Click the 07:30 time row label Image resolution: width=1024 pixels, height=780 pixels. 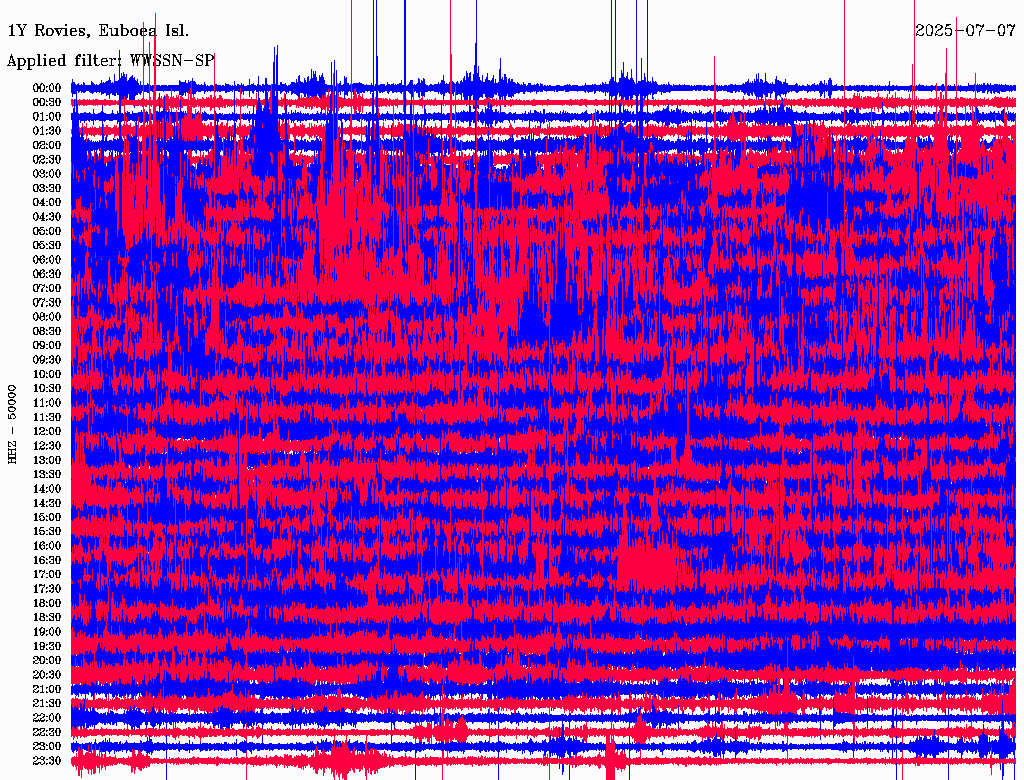(48, 302)
